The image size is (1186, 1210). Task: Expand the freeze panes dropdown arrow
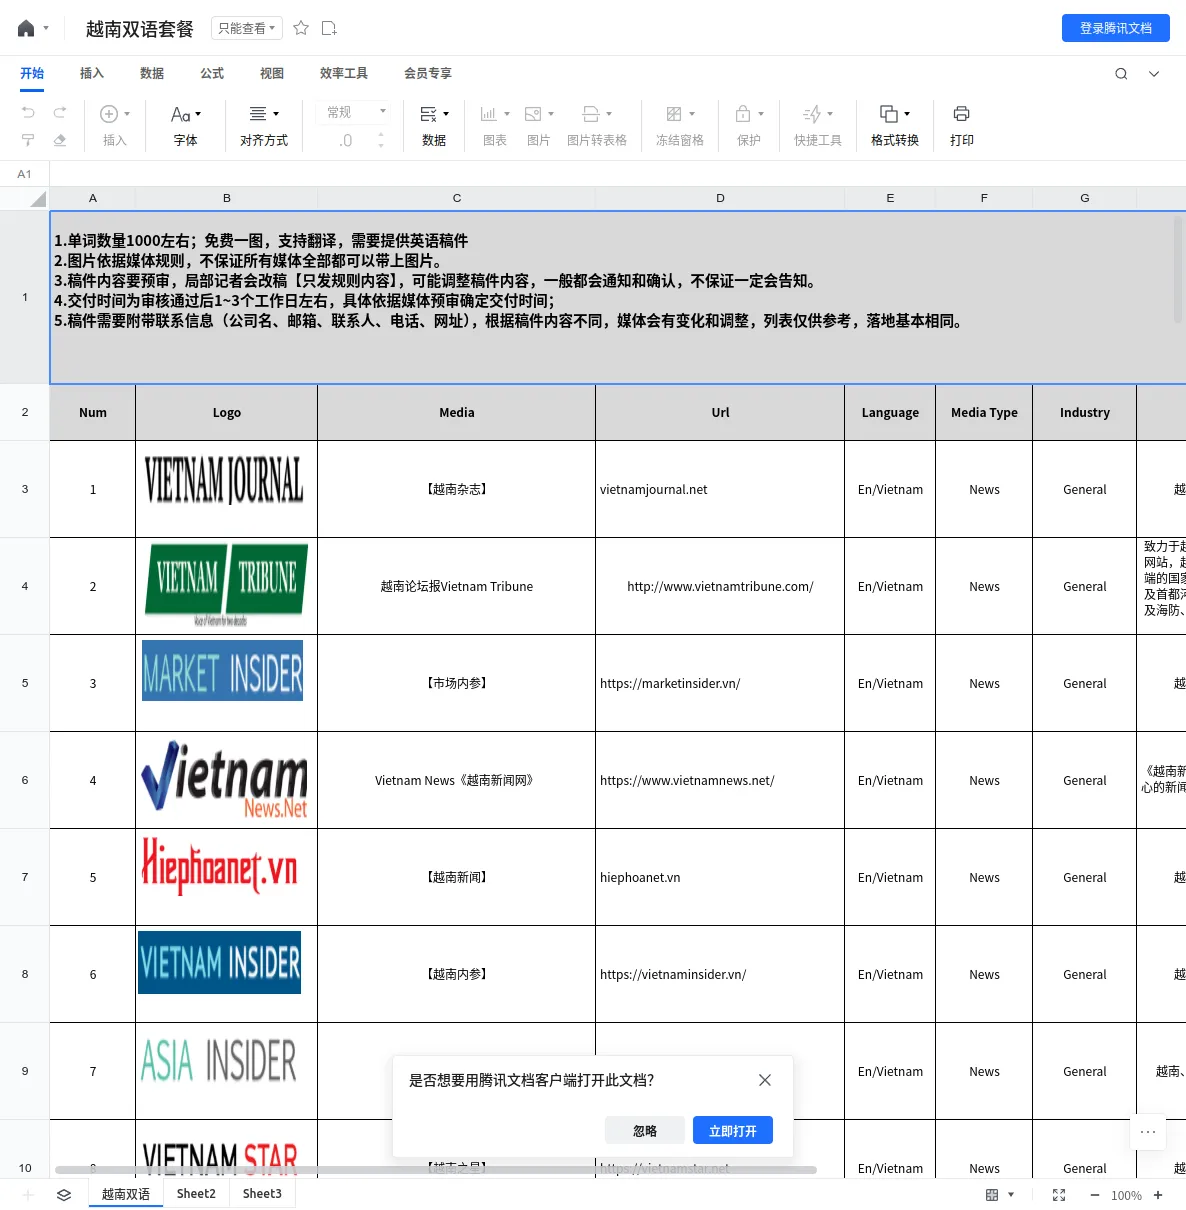(x=692, y=114)
